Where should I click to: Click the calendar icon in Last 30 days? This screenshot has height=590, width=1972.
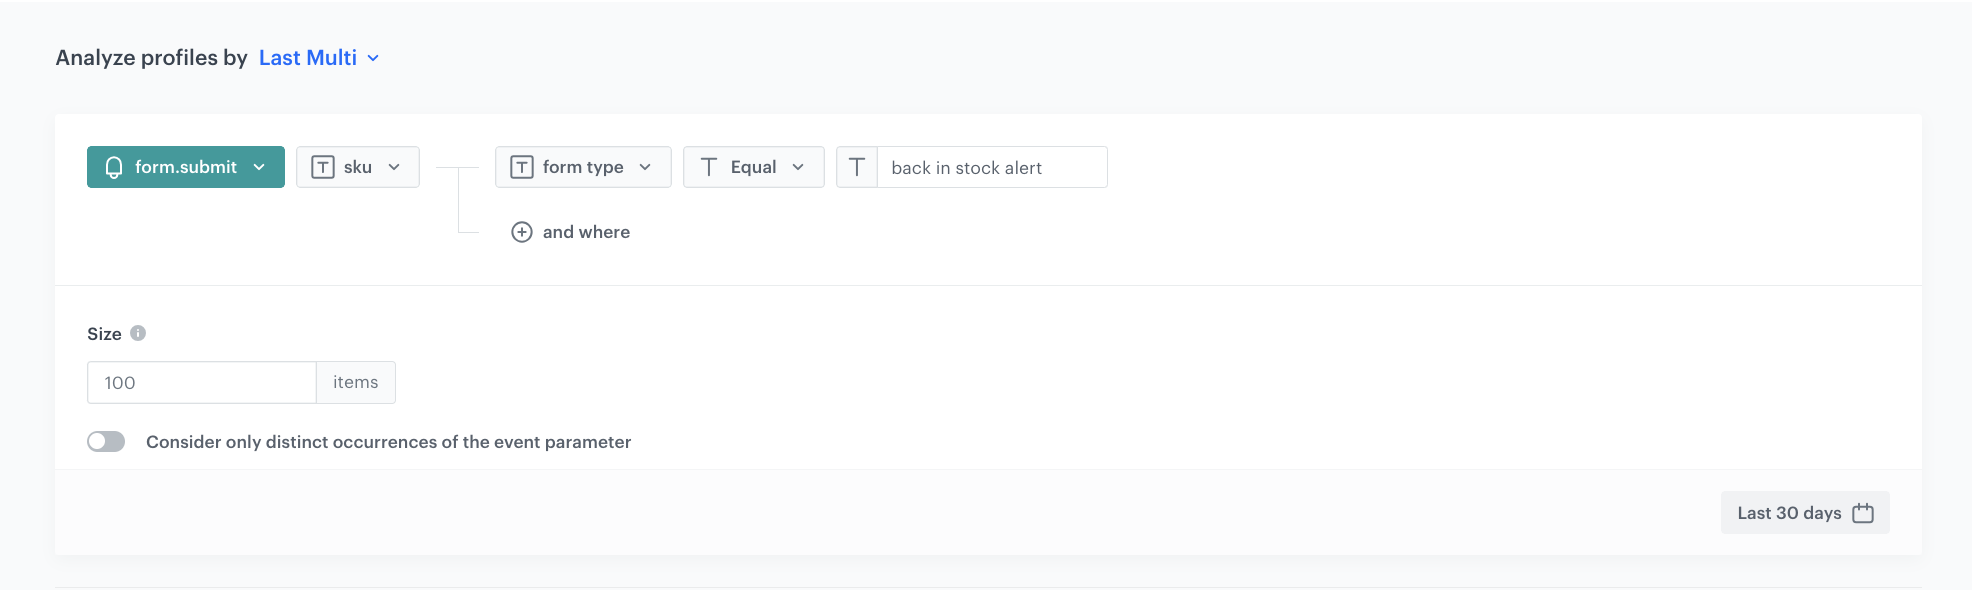tap(1862, 513)
